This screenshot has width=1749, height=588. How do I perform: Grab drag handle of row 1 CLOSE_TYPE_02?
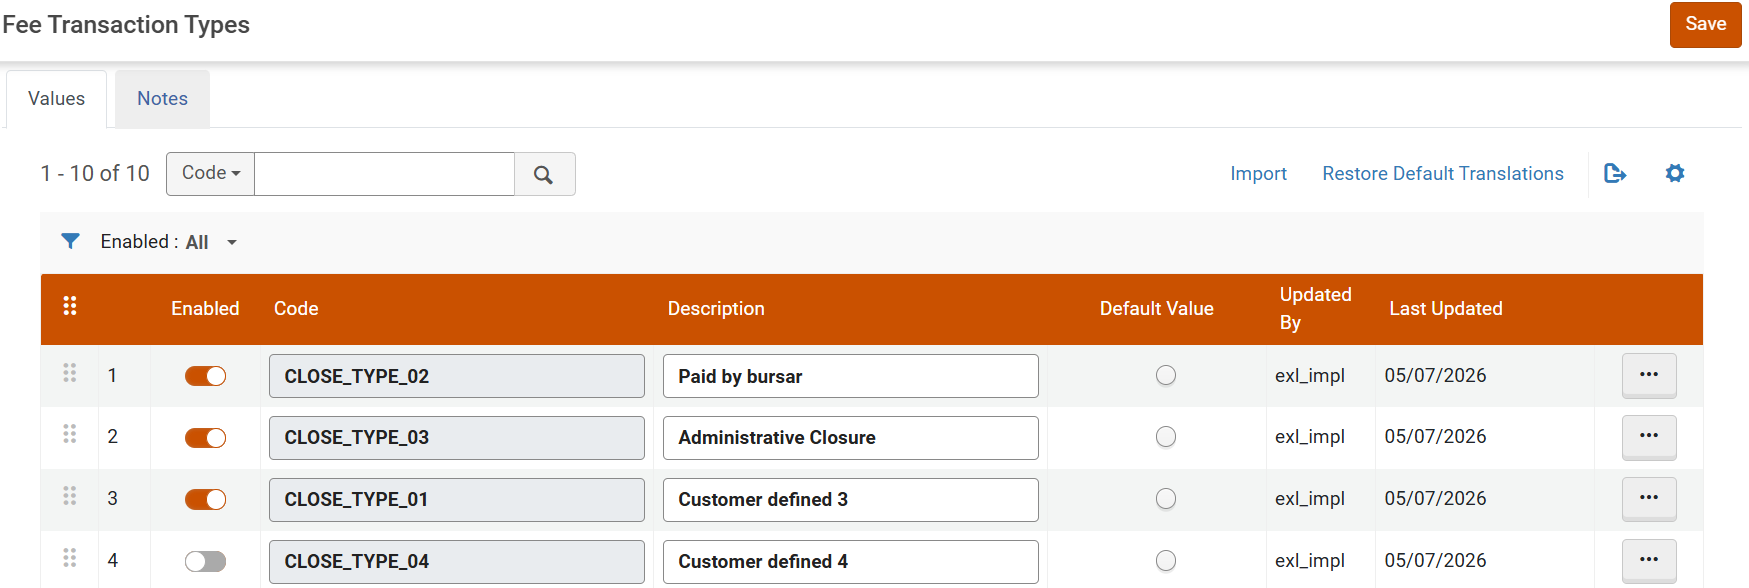pyautogui.click(x=70, y=373)
